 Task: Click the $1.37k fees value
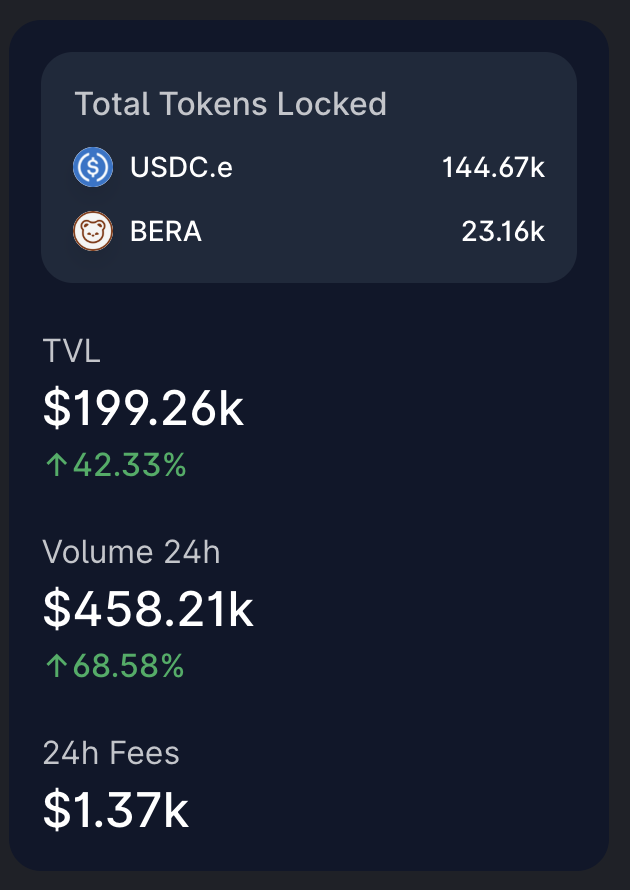[116, 811]
